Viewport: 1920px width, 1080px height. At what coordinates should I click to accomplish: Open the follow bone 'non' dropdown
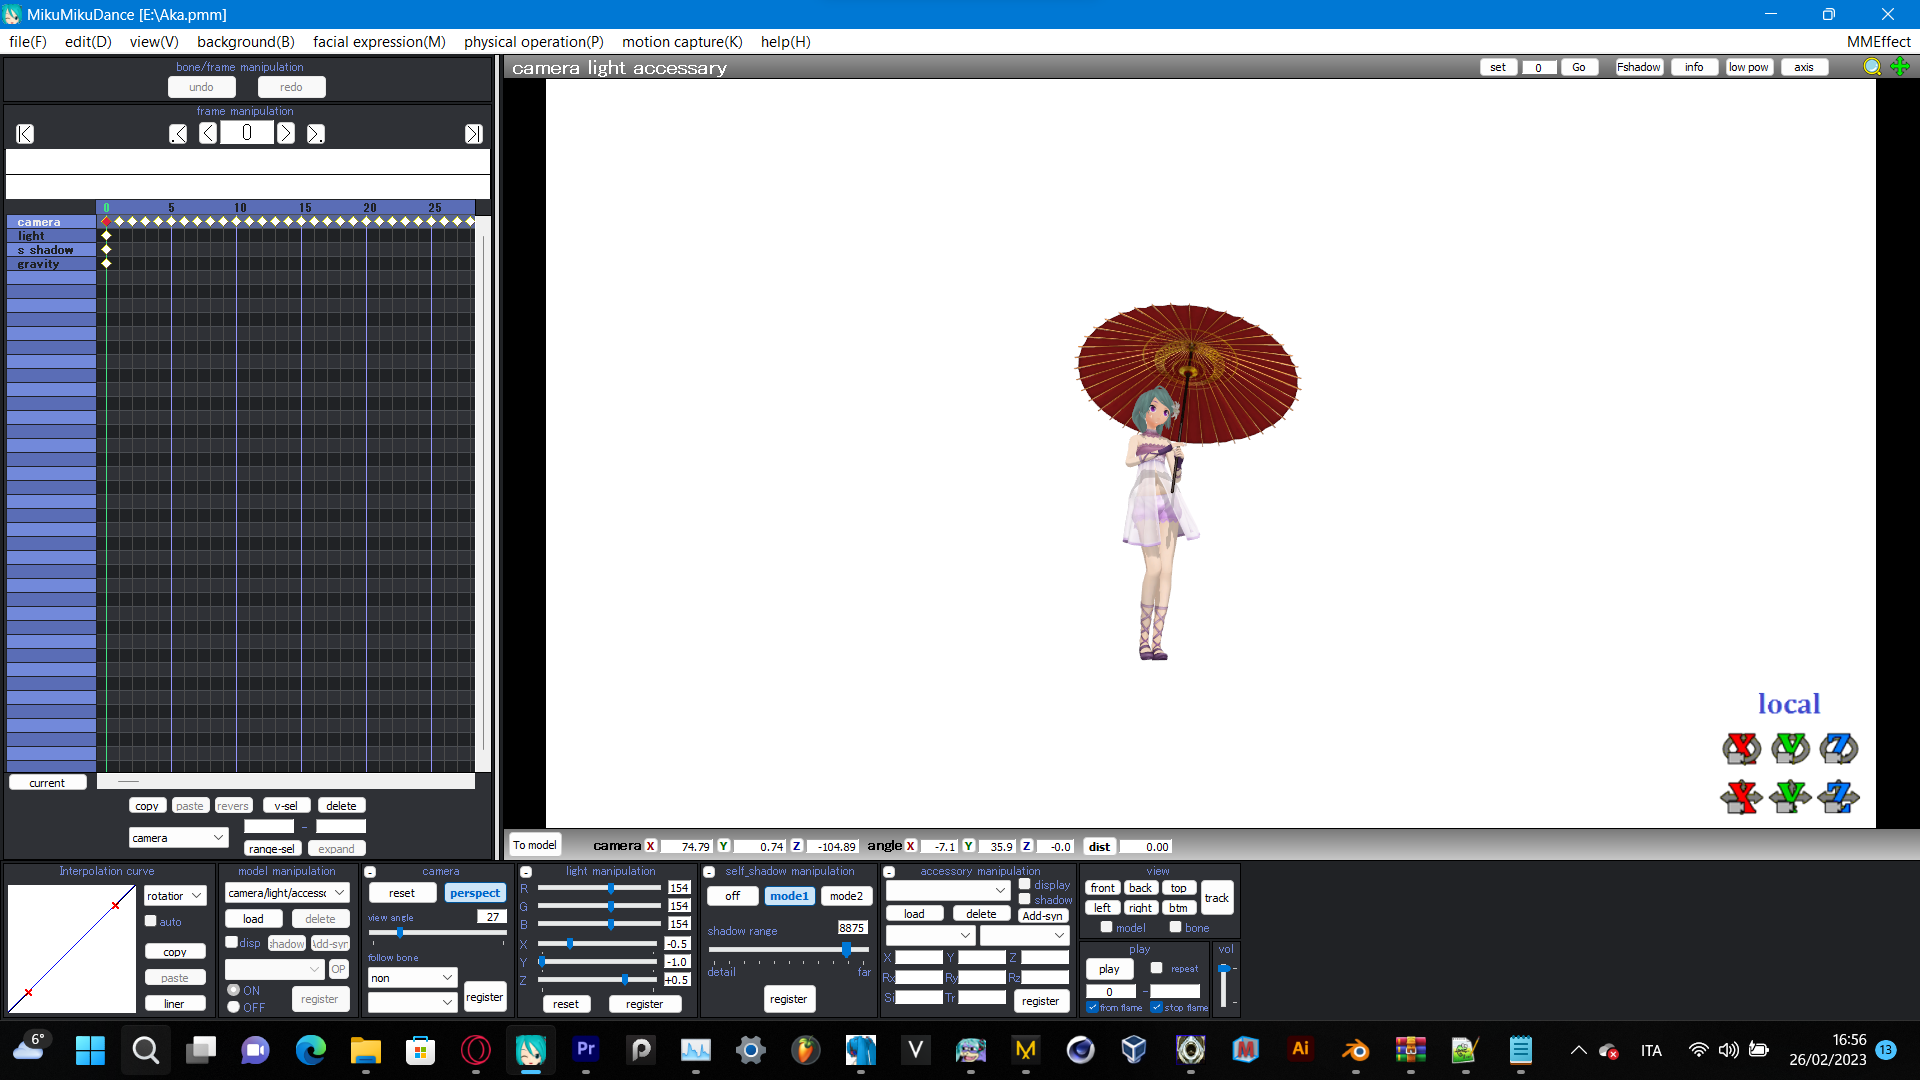tap(412, 978)
